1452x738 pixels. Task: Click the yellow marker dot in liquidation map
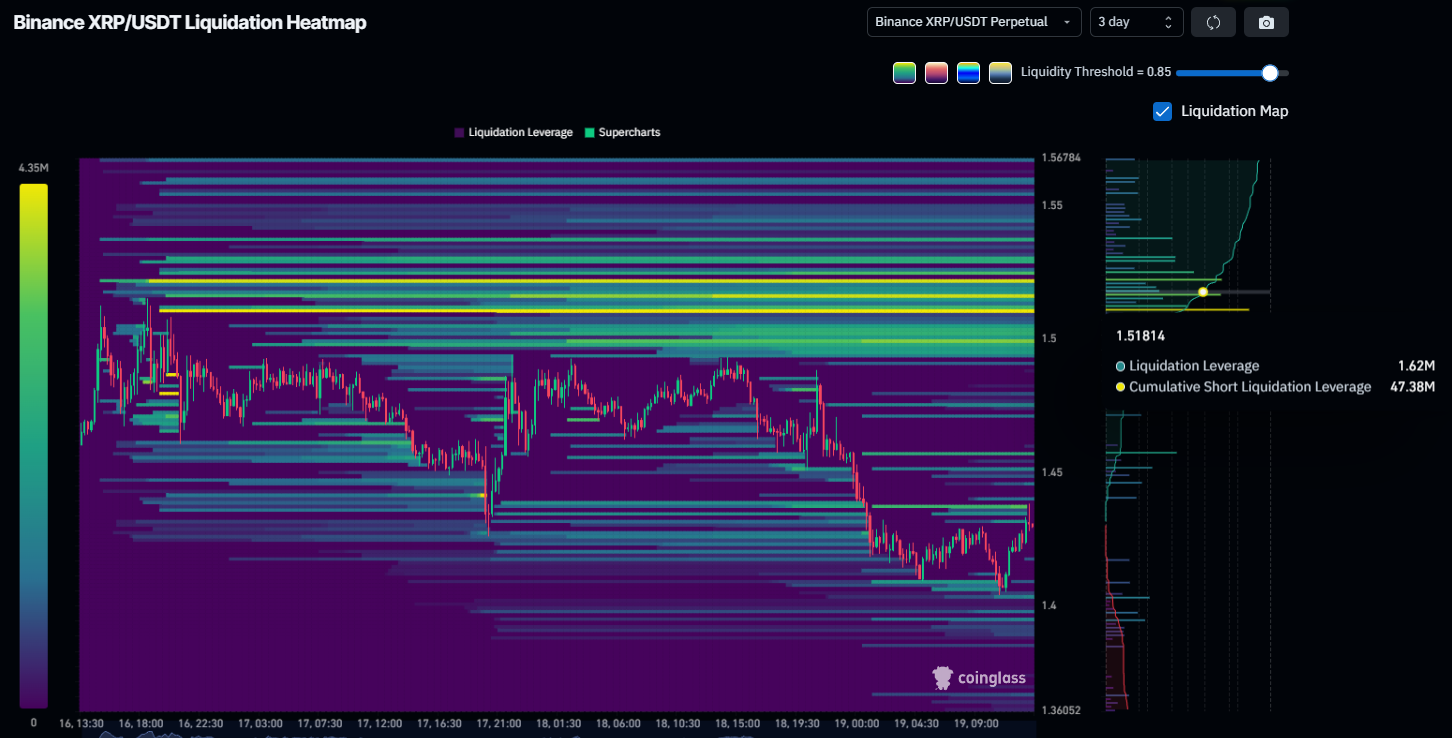click(x=1203, y=292)
